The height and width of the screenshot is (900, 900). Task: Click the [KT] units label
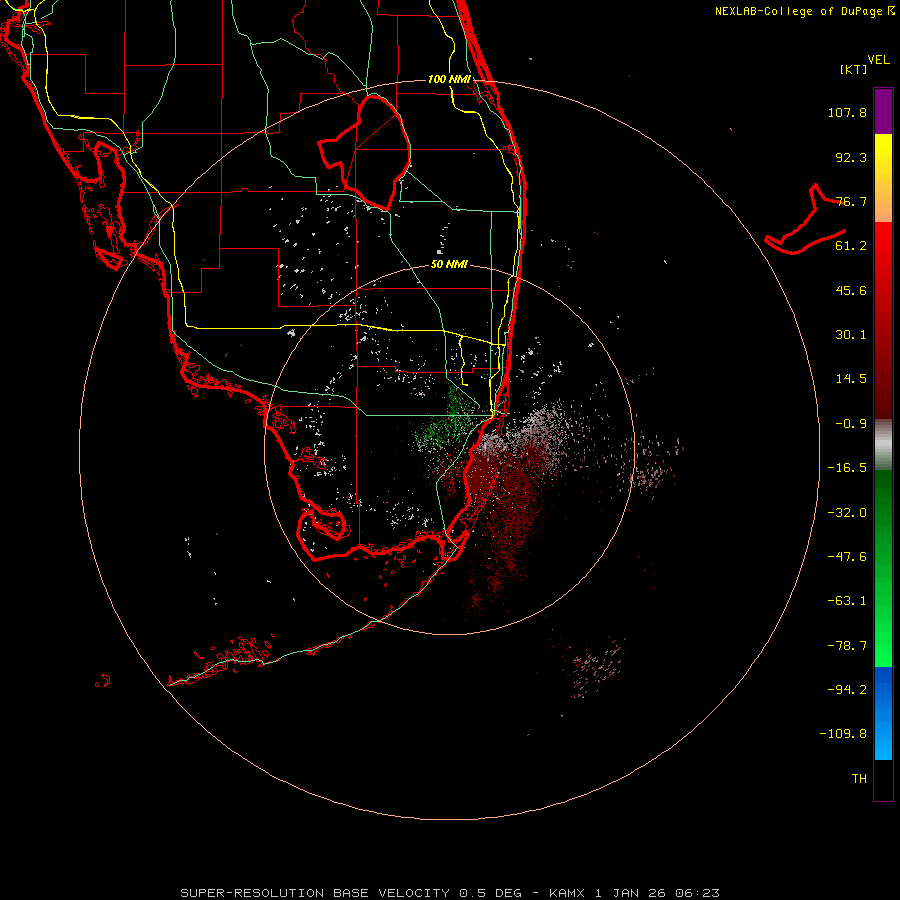coord(854,69)
